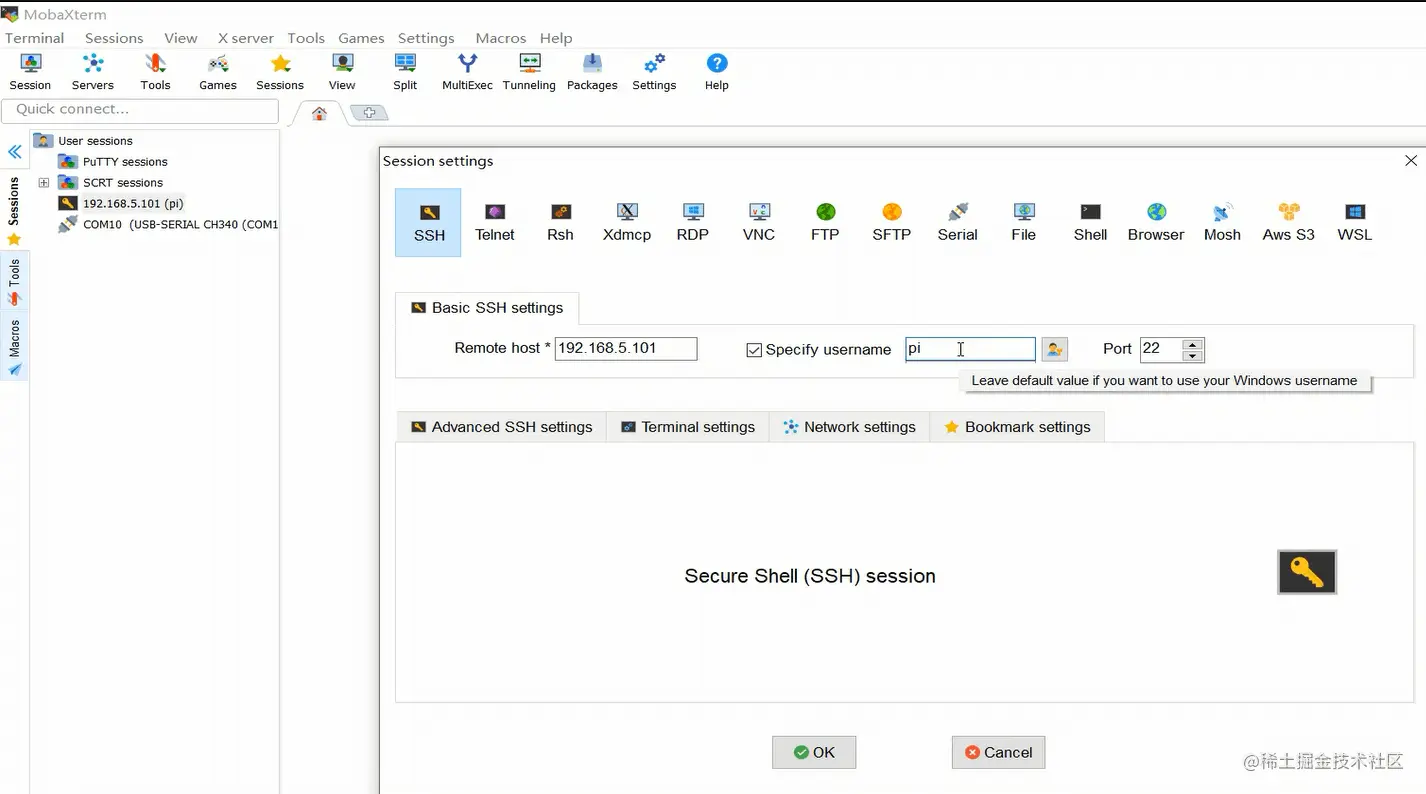
Task: Open the Terminal menu
Action: point(35,38)
